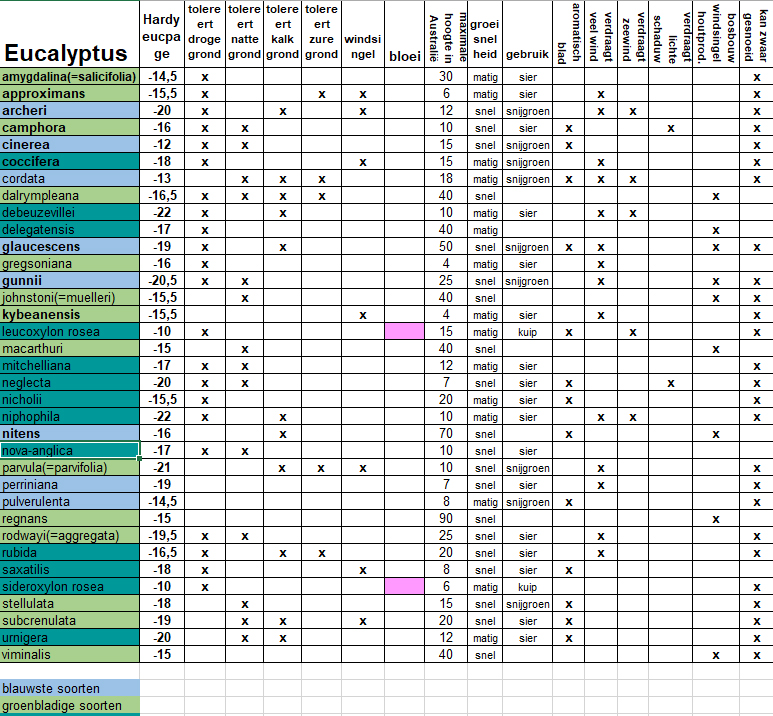Click the 'gebruik' column header
773x716 pixels.
(x=527, y=34)
